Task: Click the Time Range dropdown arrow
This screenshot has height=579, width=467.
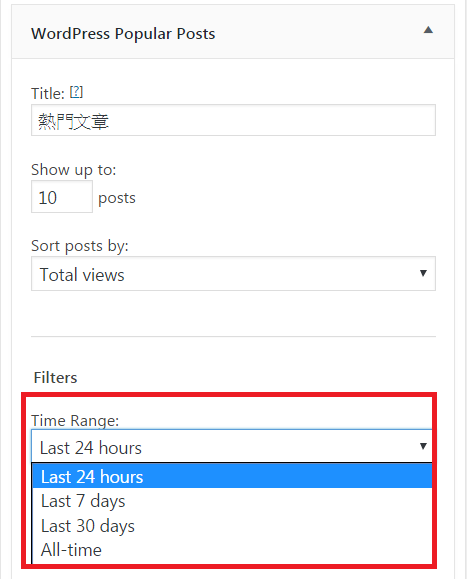Action: (x=423, y=446)
